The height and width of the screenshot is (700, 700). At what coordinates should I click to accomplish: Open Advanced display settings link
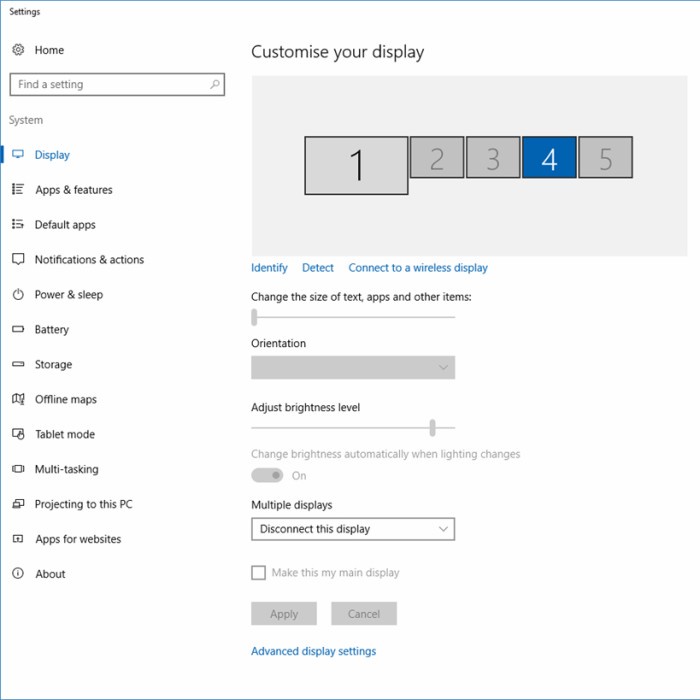pyautogui.click(x=313, y=651)
